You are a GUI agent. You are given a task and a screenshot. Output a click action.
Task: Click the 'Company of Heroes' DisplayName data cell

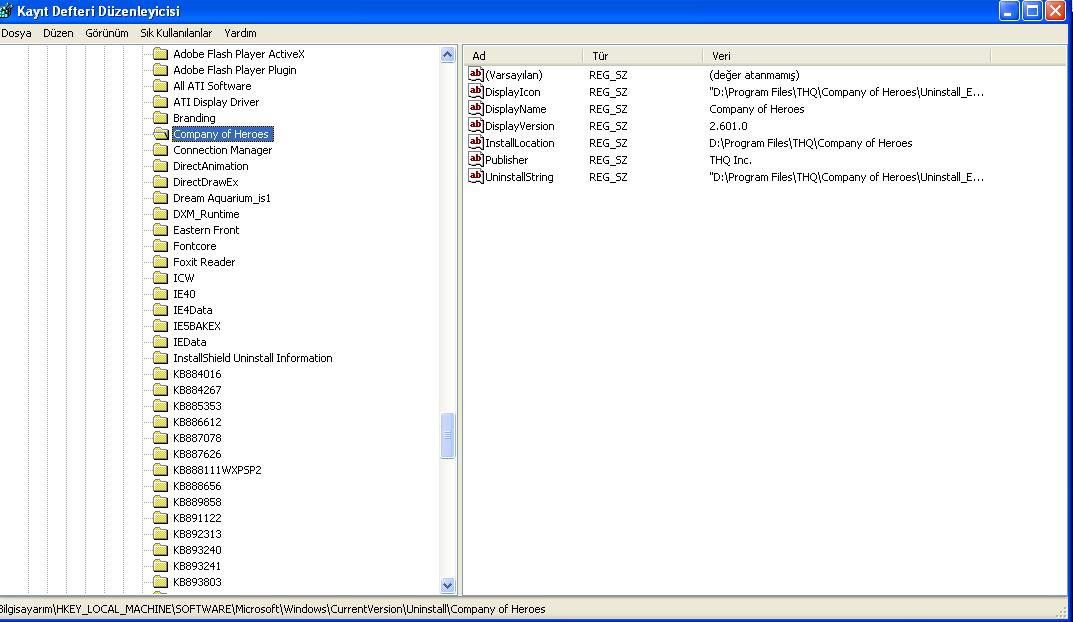[x=756, y=109]
